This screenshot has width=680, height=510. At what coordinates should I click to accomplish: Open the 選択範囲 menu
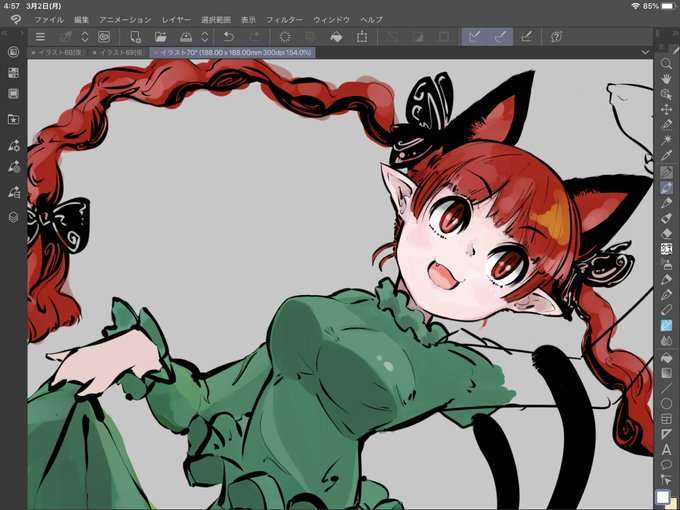click(x=216, y=20)
